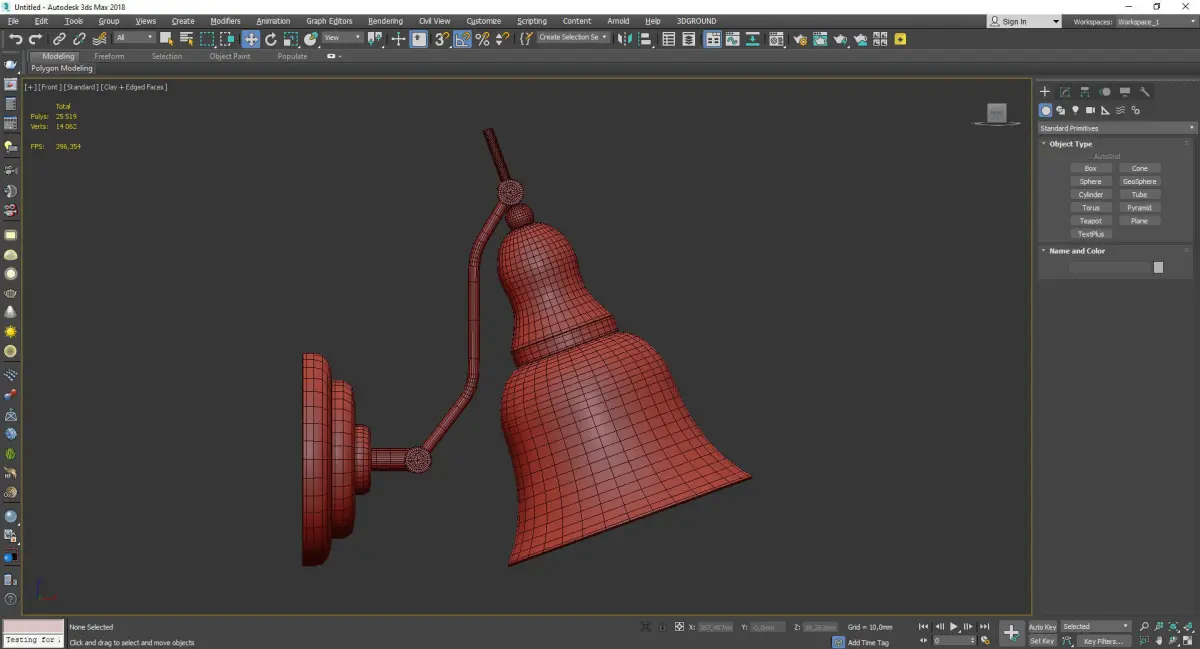Activate the Select and Link tool

(59, 39)
